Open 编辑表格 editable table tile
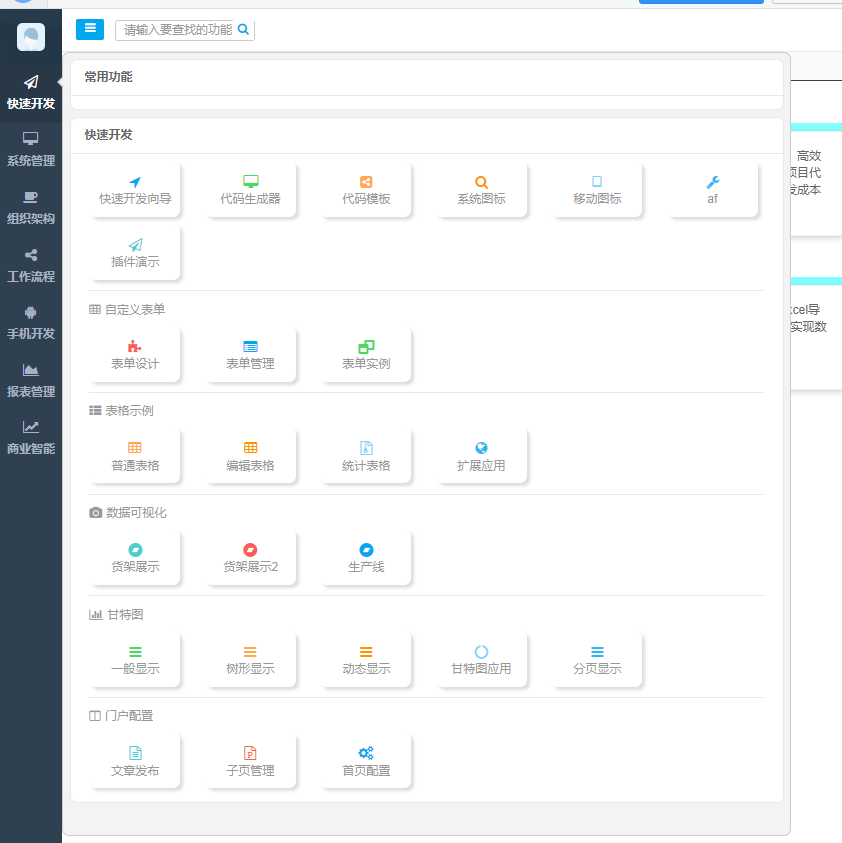Viewport: 842px width, 843px height. 251,457
